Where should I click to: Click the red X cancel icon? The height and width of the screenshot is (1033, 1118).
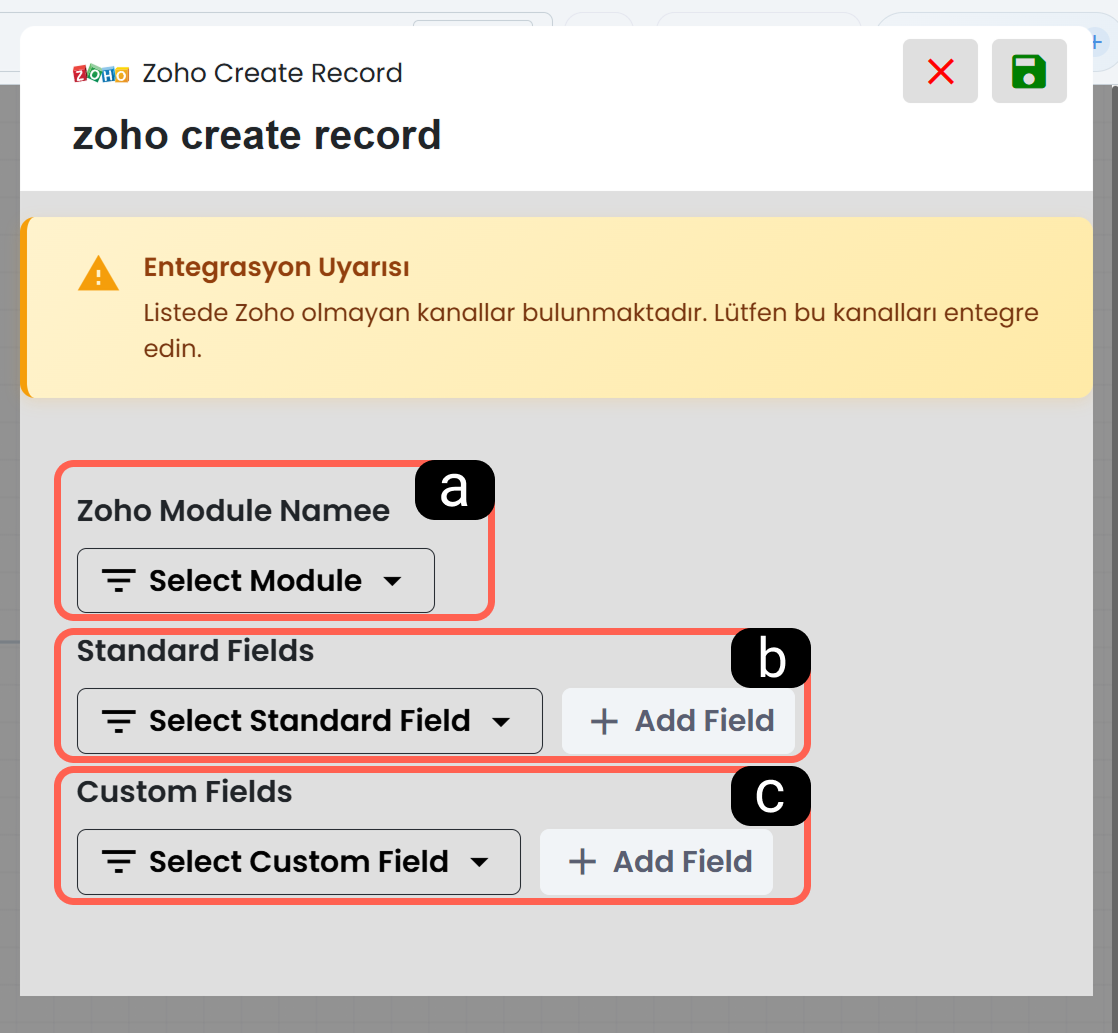click(940, 71)
